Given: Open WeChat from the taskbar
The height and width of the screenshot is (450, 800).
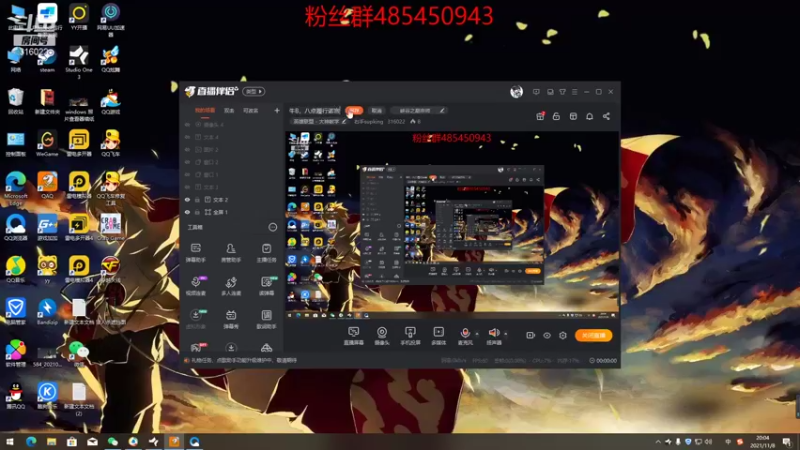Looking at the screenshot, I should click(113, 442).
